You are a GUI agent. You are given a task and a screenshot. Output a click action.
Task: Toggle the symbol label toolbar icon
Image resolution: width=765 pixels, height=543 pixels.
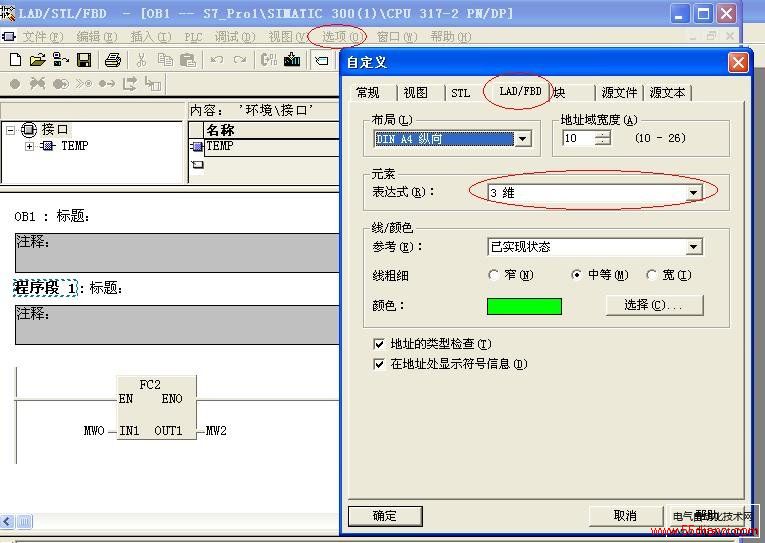pyautogui.click(x=322, y=61)
